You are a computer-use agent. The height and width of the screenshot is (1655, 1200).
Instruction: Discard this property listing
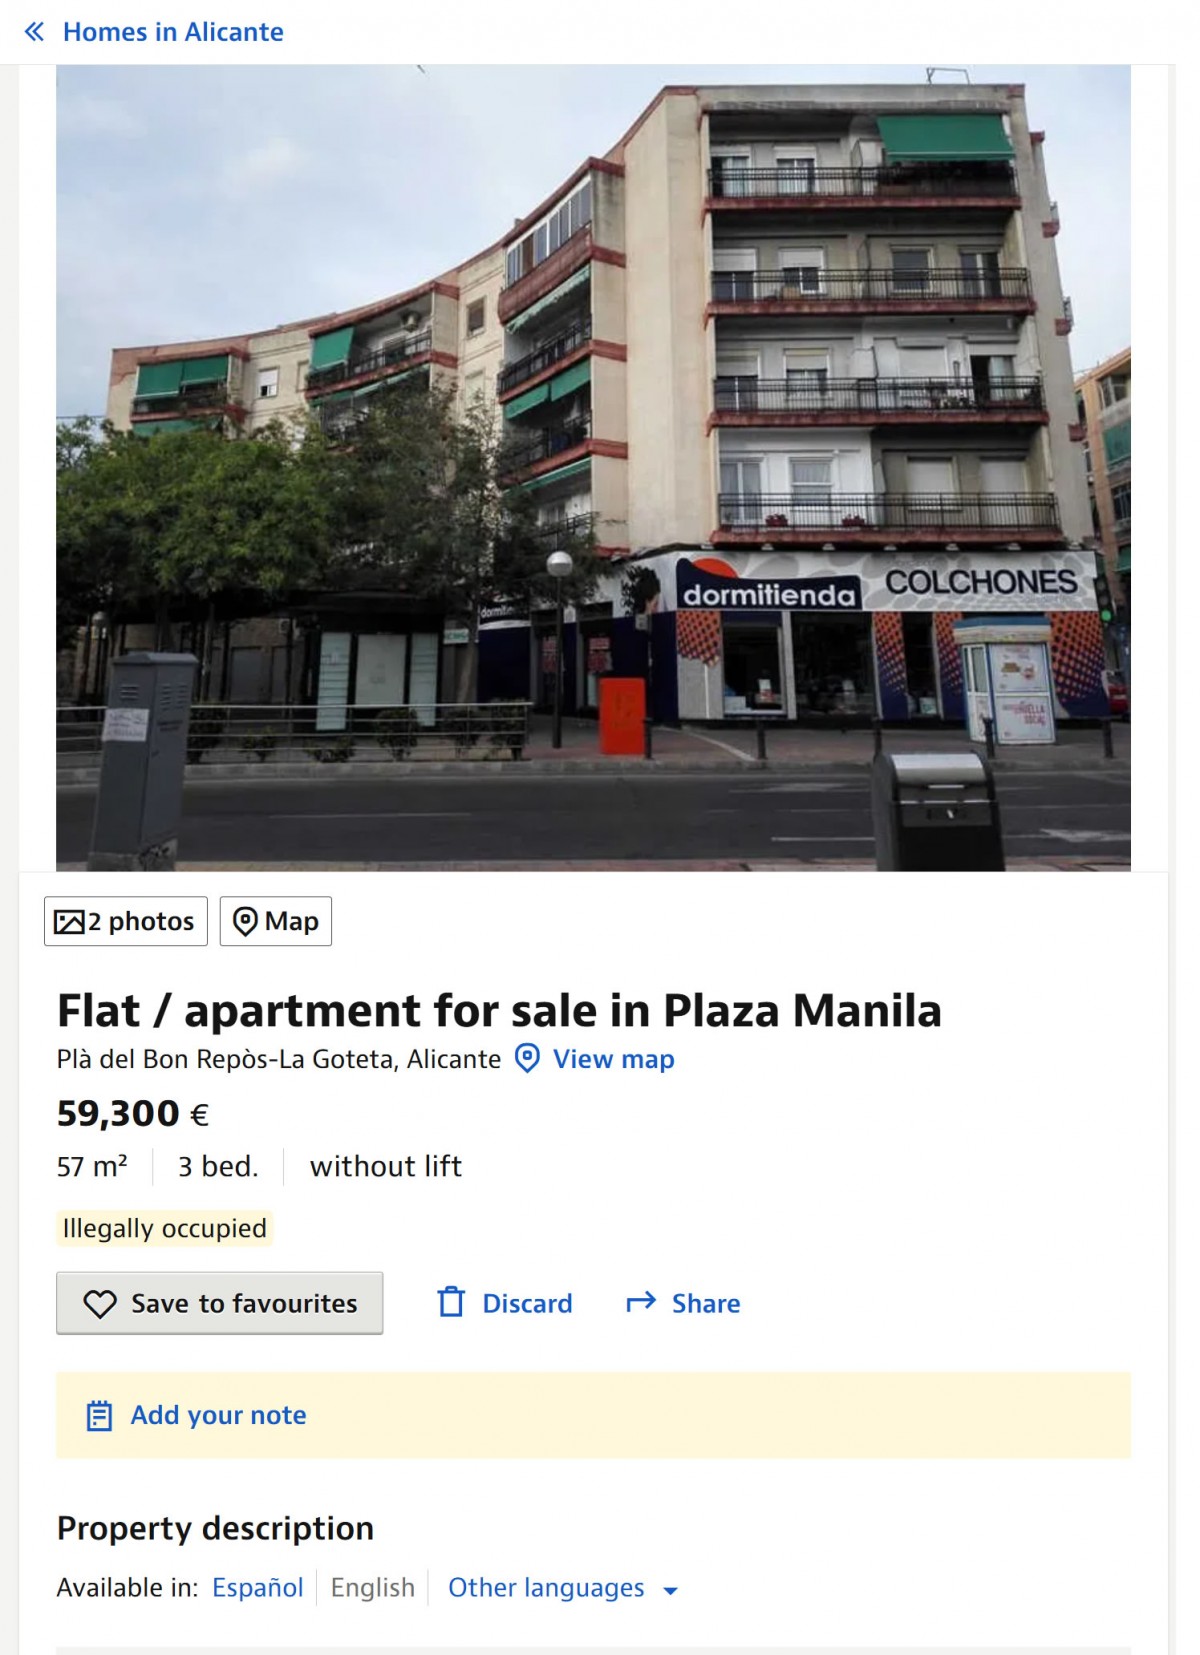point(527,1303)
